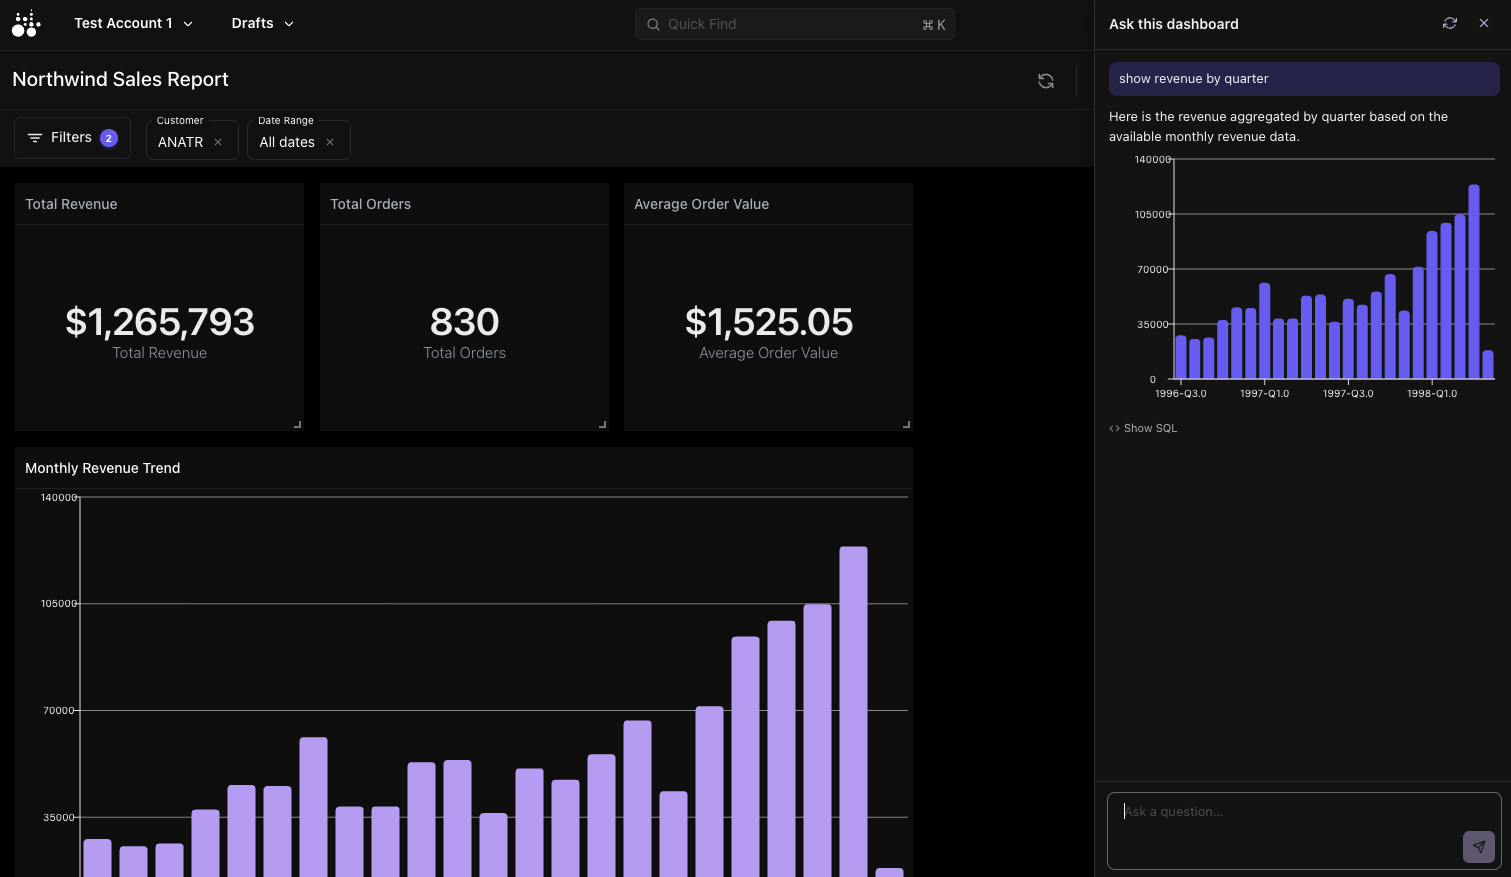Click the Ask a question input
Image resolution: width=1511 pixels, height=877 pixels.
pos(1304,831)
